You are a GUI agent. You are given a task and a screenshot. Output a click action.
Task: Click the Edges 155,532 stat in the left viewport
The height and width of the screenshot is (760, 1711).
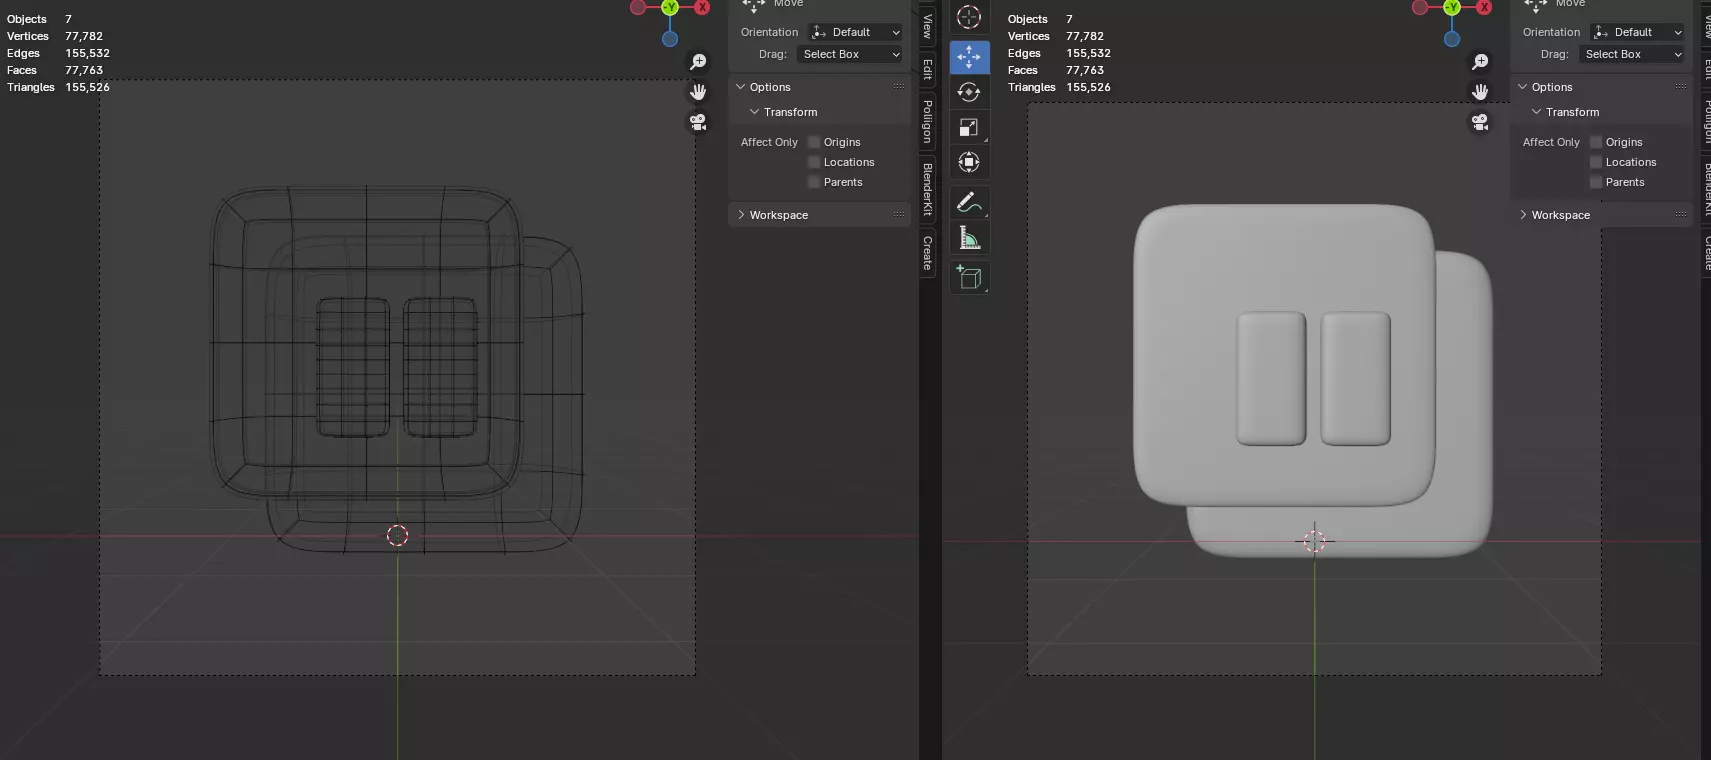[58, 53]
